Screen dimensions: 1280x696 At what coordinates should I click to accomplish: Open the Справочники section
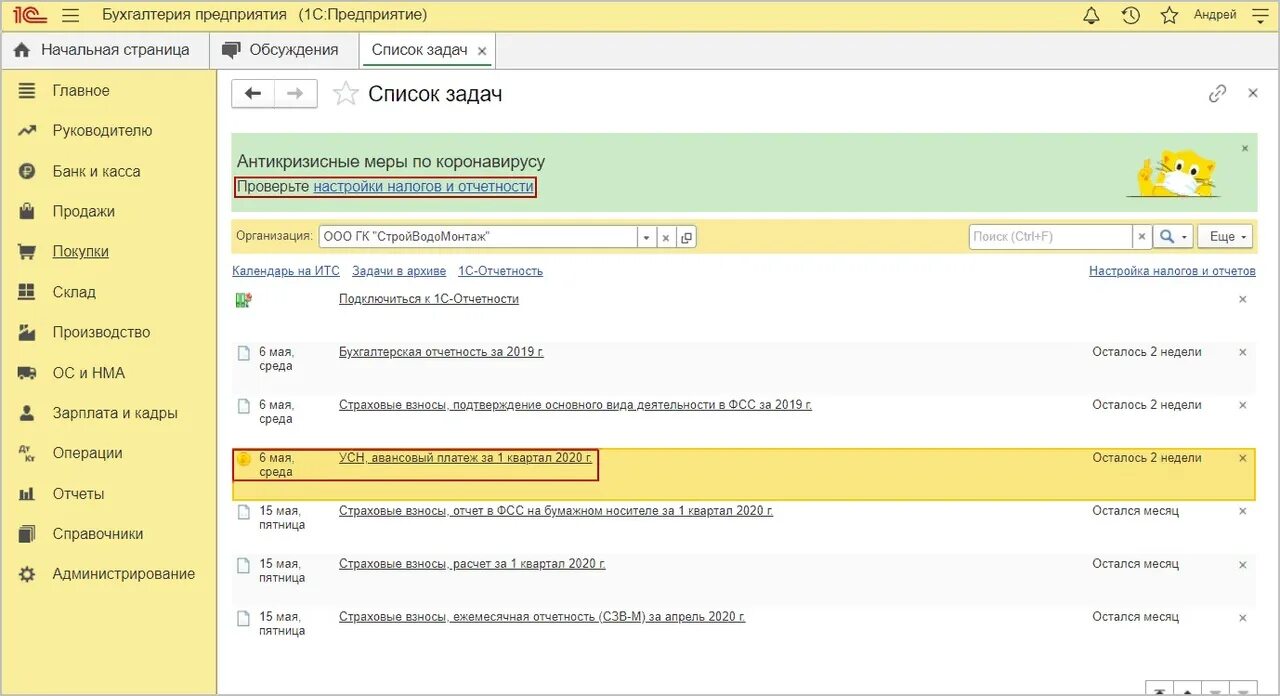coord(98,534)
